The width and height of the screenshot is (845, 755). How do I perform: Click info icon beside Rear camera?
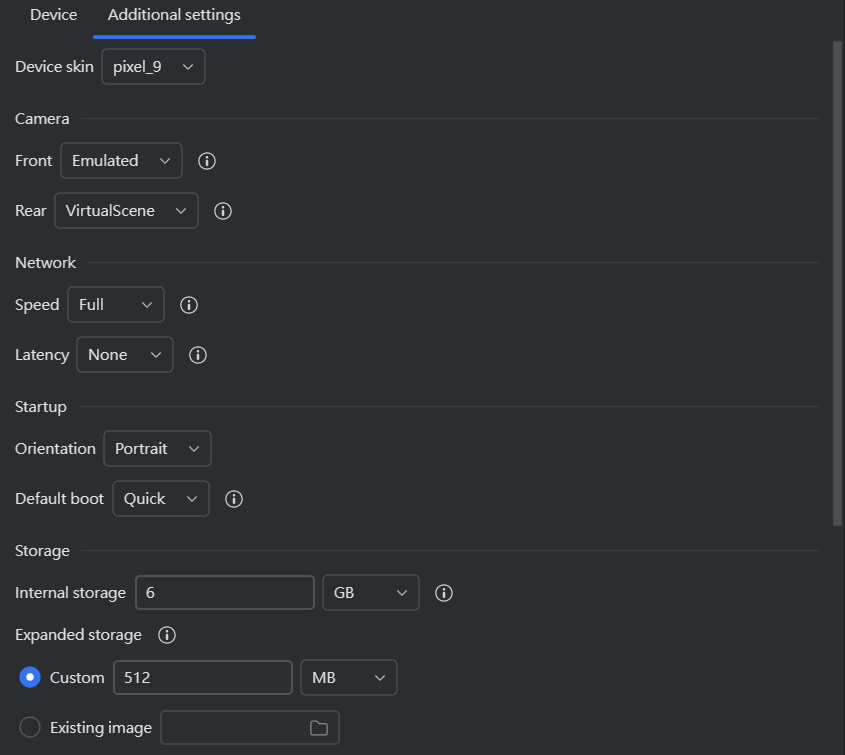pos(223,211)
